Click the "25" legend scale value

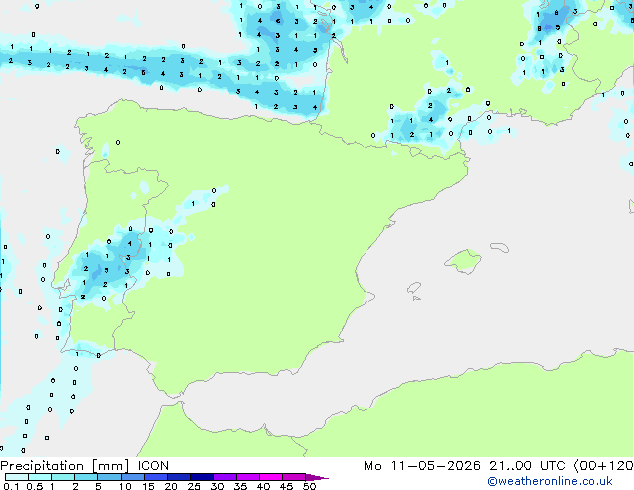[x=194, y=486]
